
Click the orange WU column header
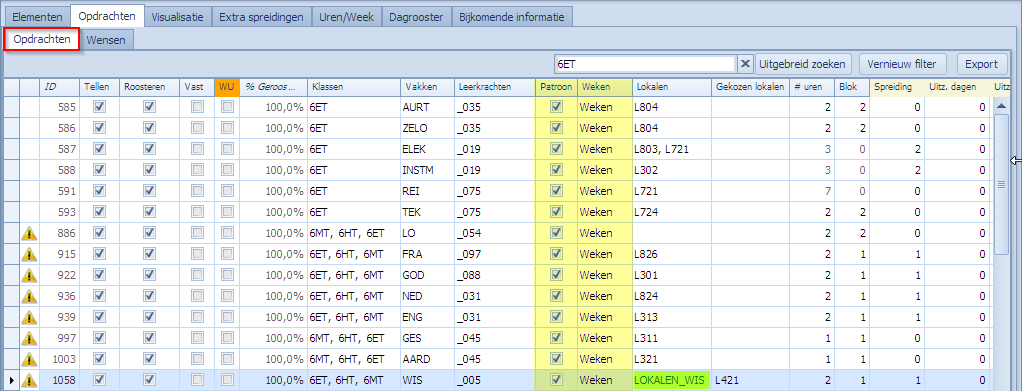(227, 87)
